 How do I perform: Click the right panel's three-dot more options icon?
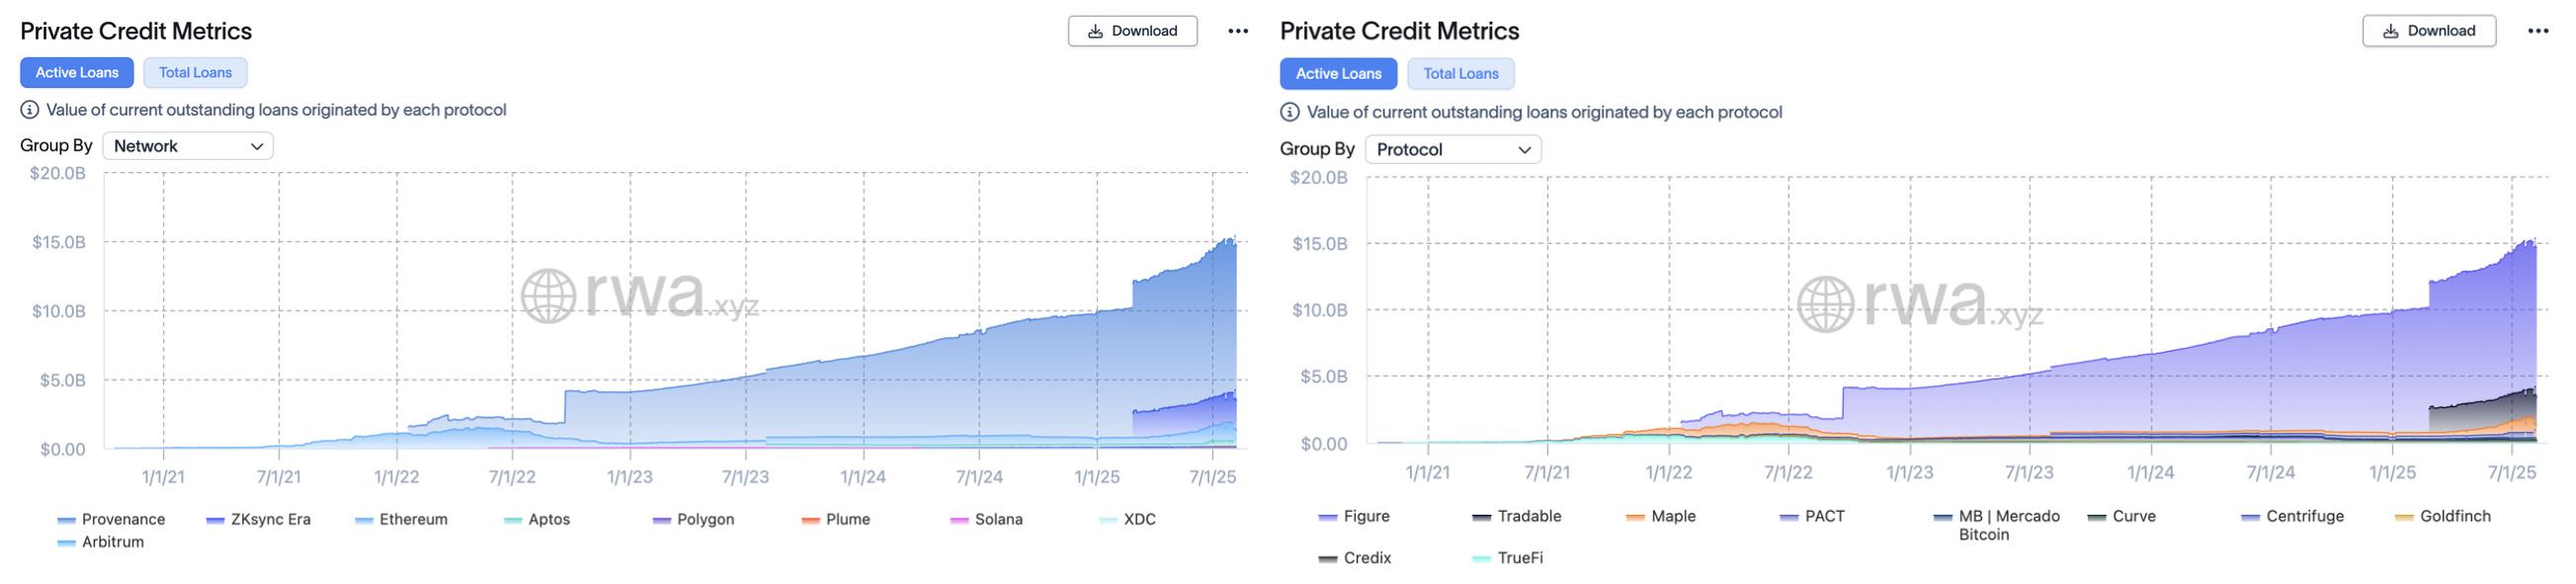click(x=2538, y=31)
